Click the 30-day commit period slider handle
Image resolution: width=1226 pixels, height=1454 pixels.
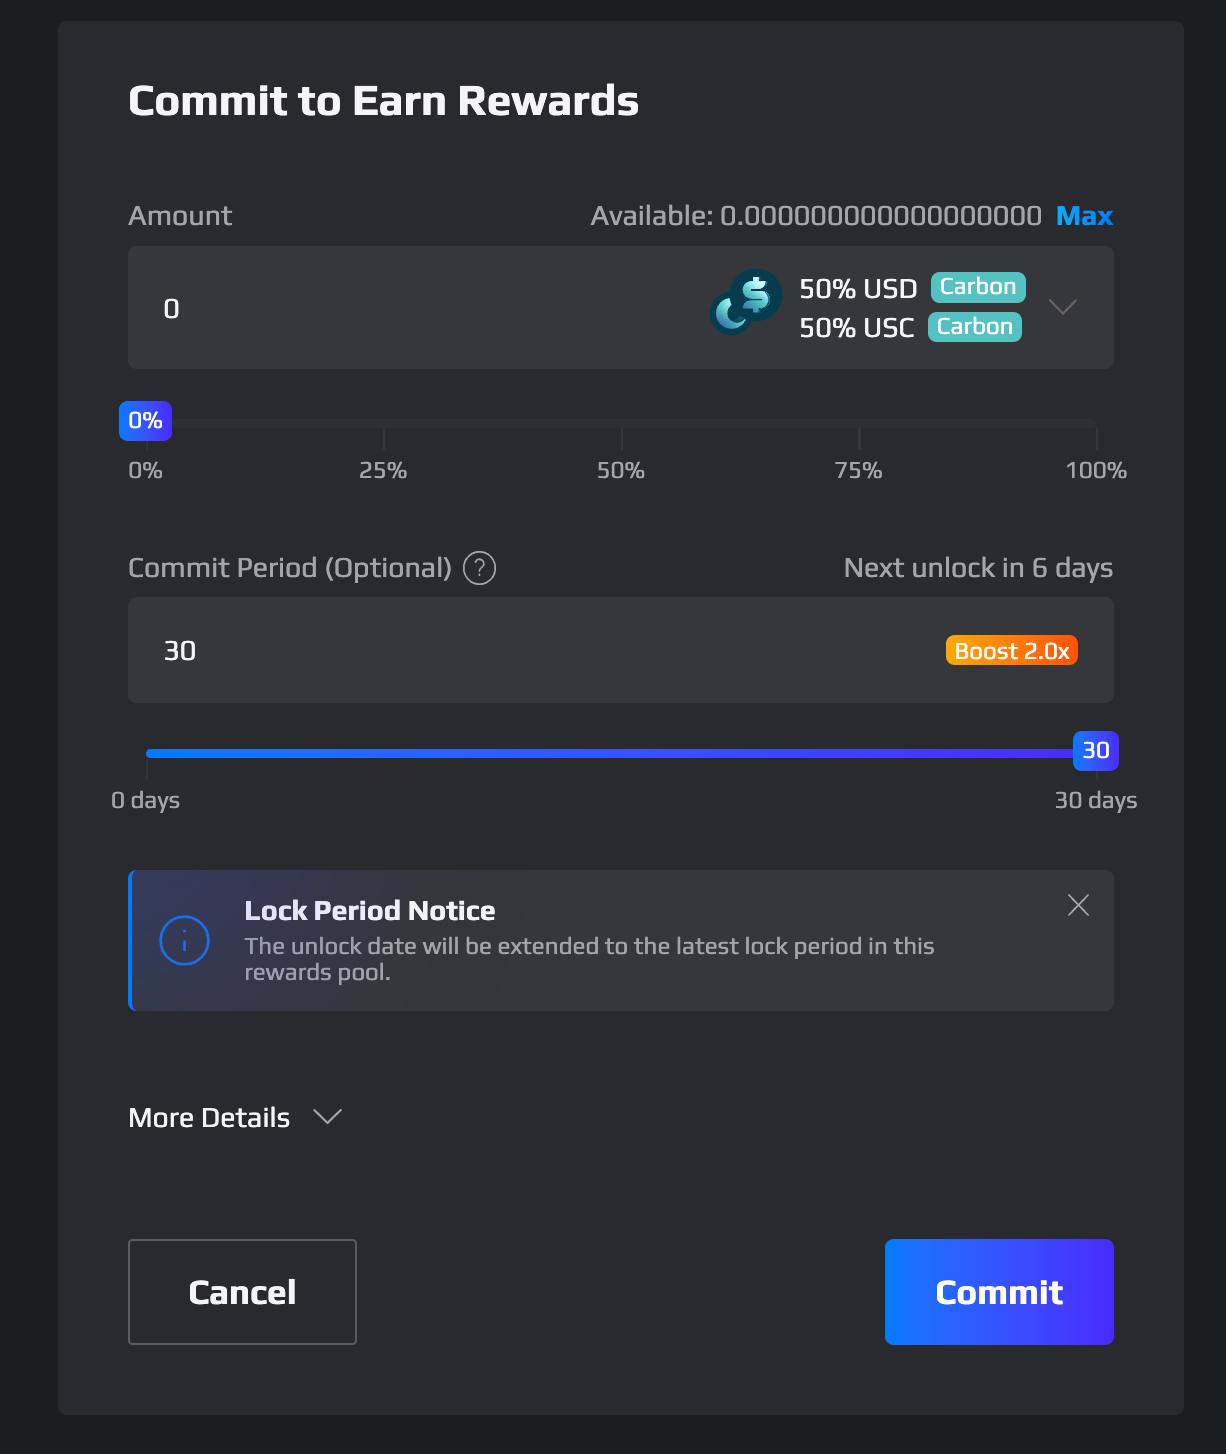(1096, 751)
